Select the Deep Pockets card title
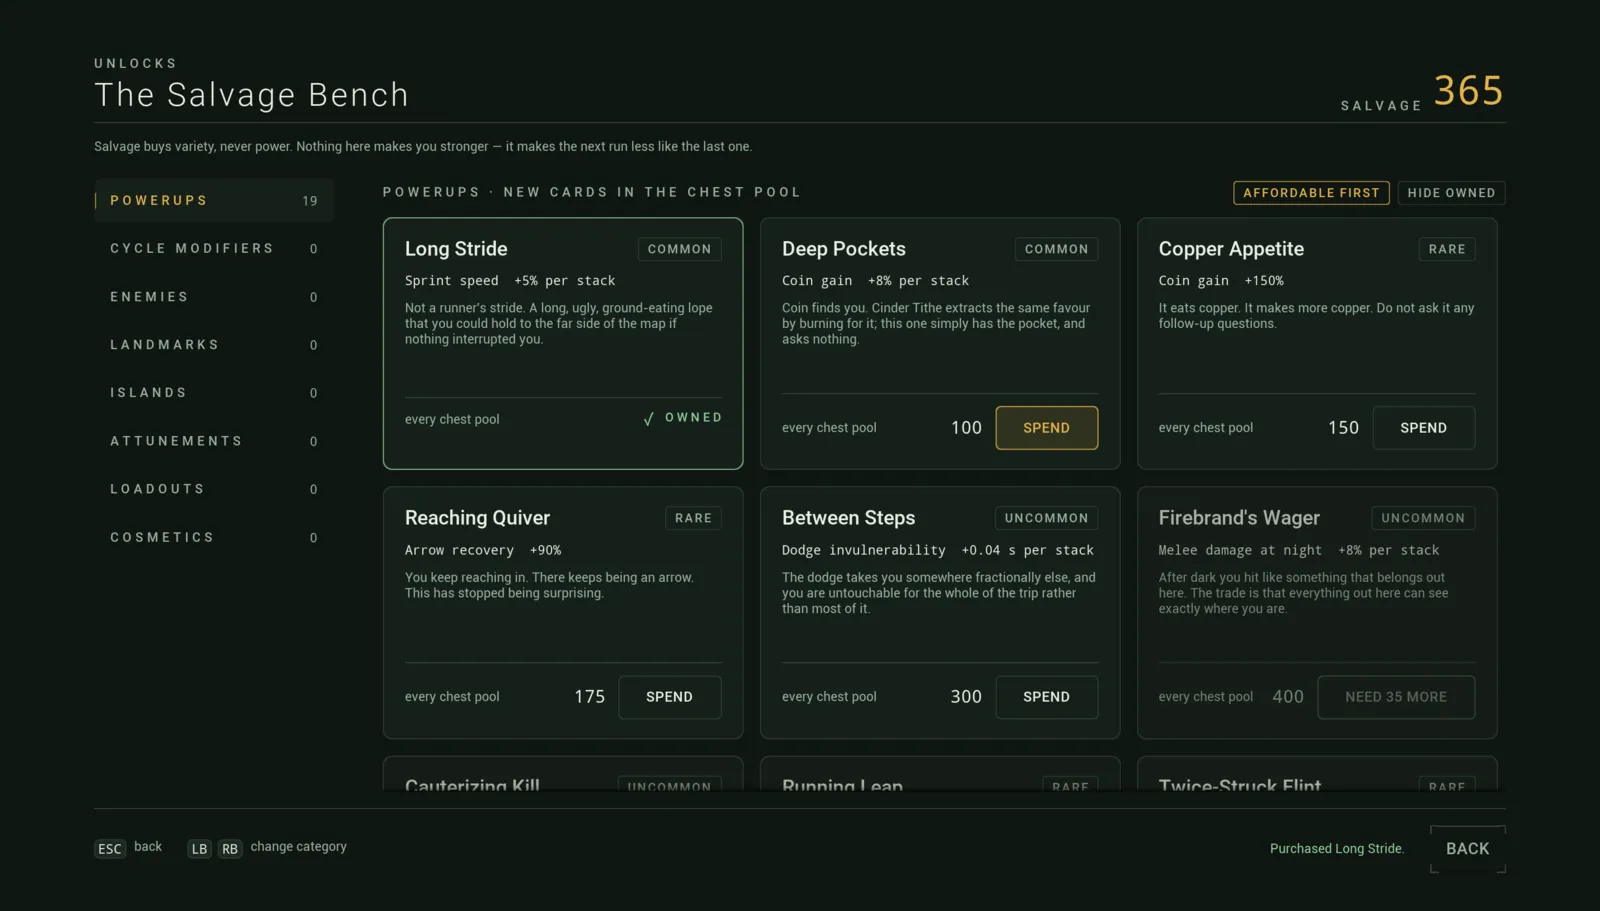 844,249
